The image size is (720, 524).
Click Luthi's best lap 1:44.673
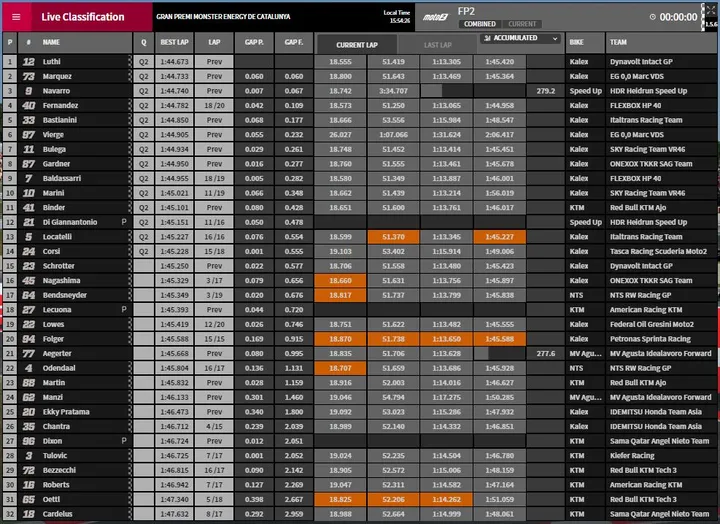tap(174, 62)
